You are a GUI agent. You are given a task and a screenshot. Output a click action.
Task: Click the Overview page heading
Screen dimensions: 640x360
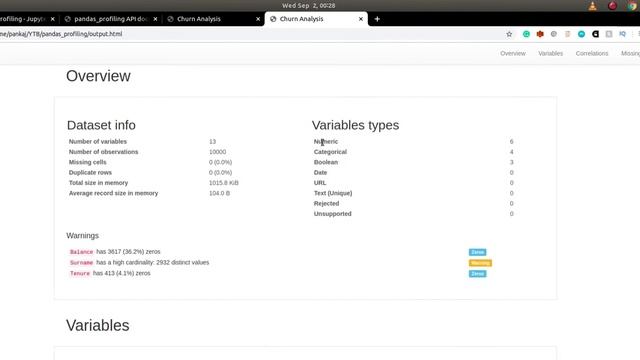point(98,76)
